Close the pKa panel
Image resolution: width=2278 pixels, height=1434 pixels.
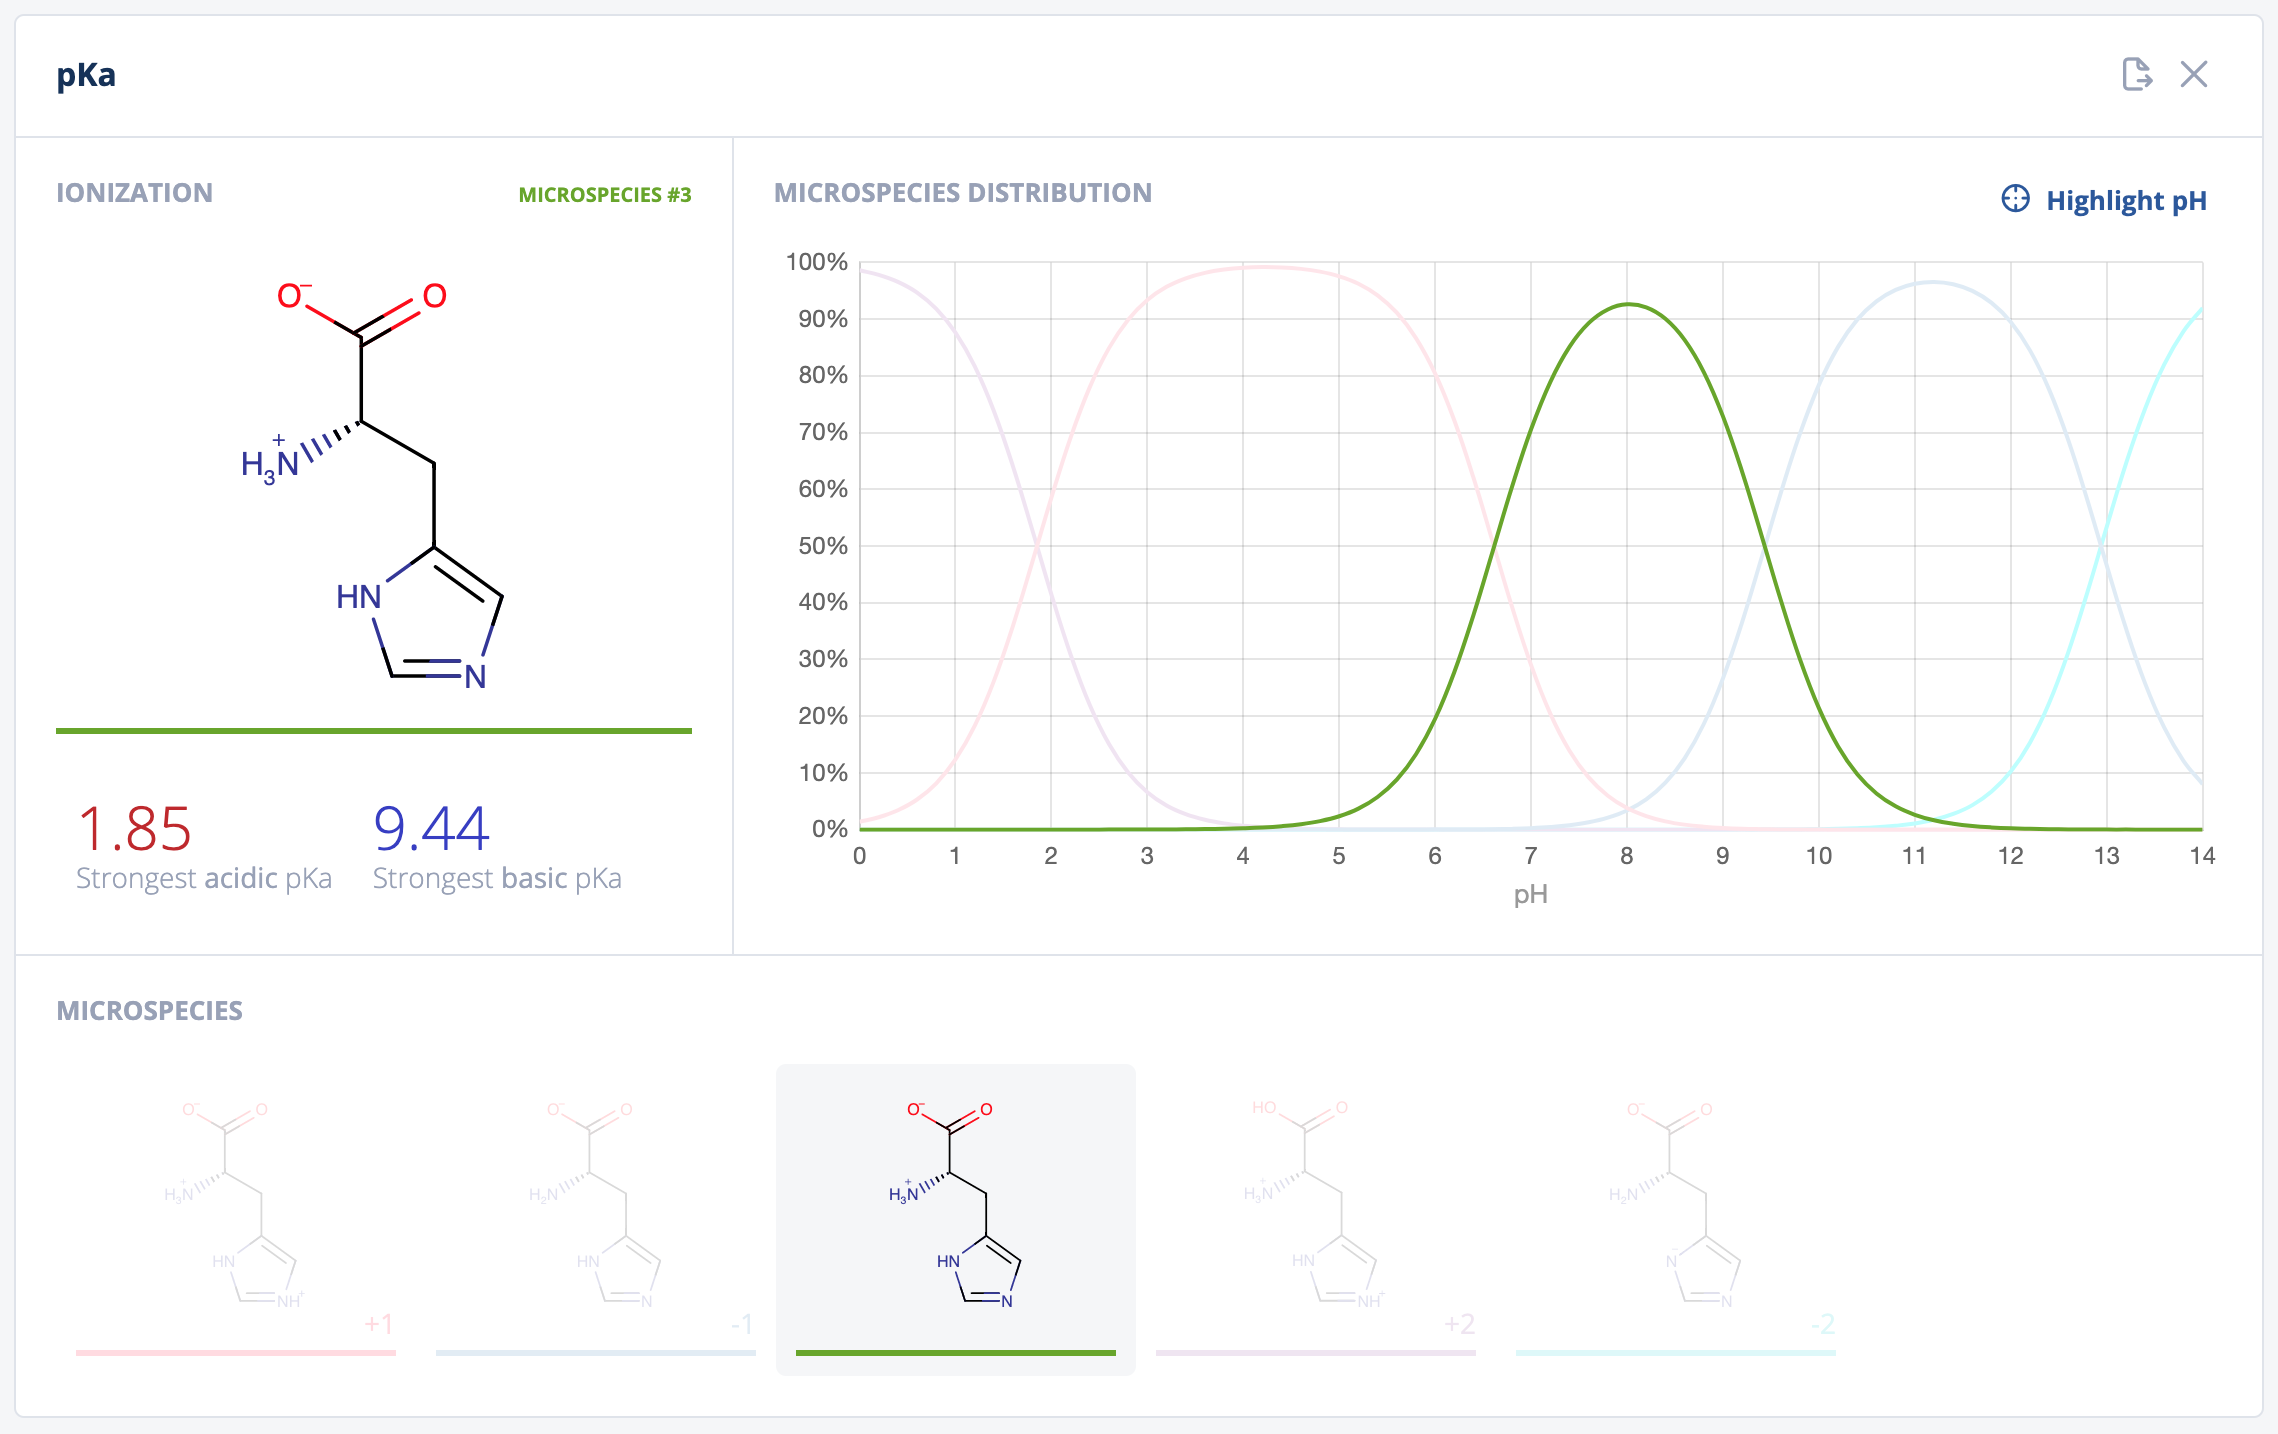(x=2194, y=74)
